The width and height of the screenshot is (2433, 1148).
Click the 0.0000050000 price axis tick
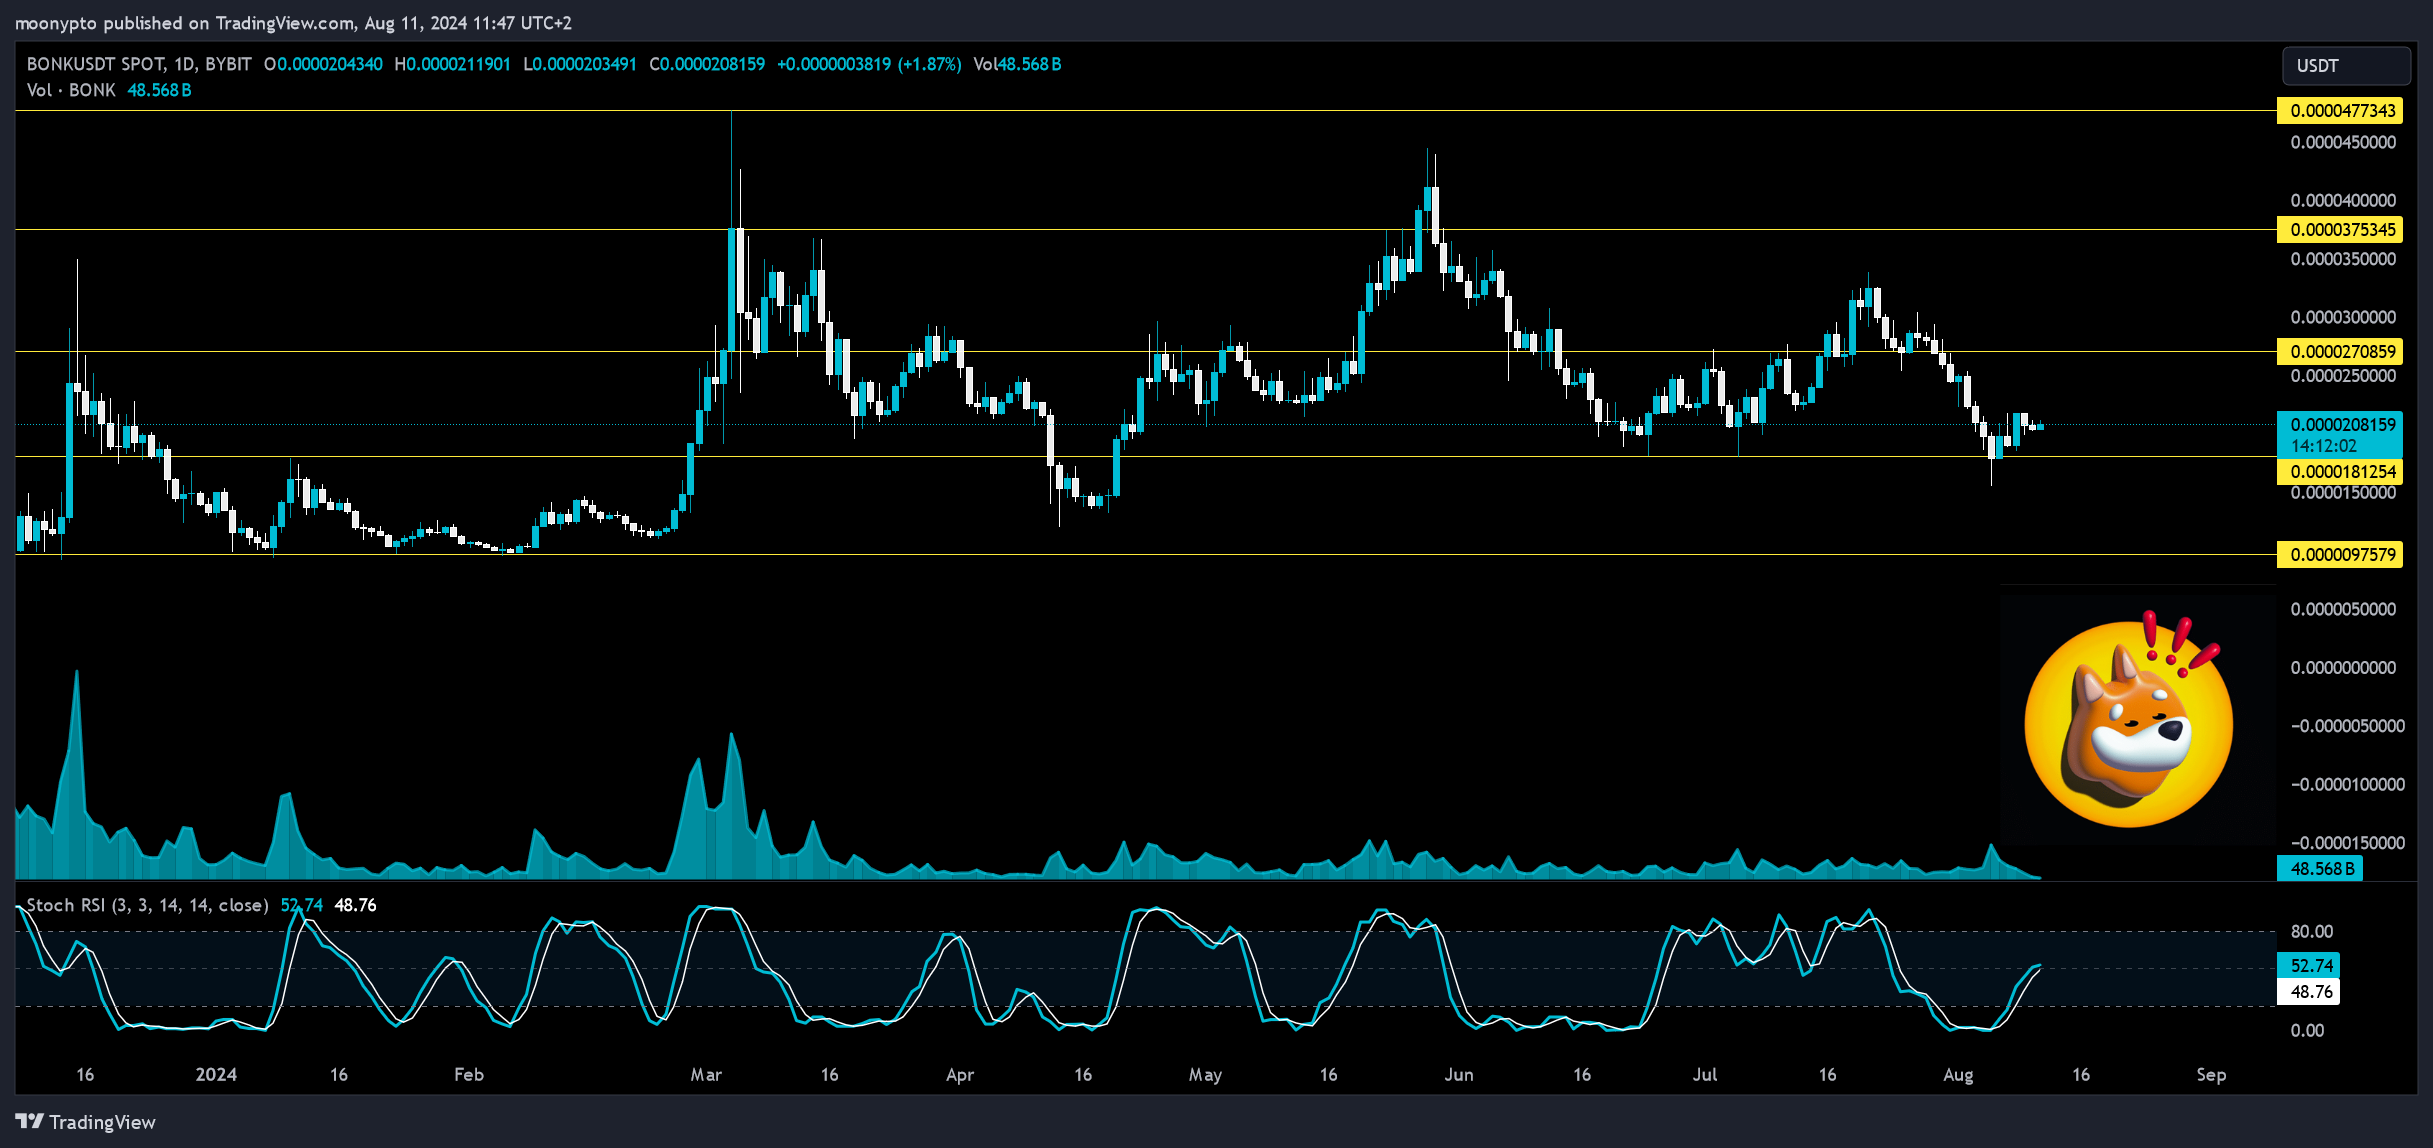pos(2343,610)
